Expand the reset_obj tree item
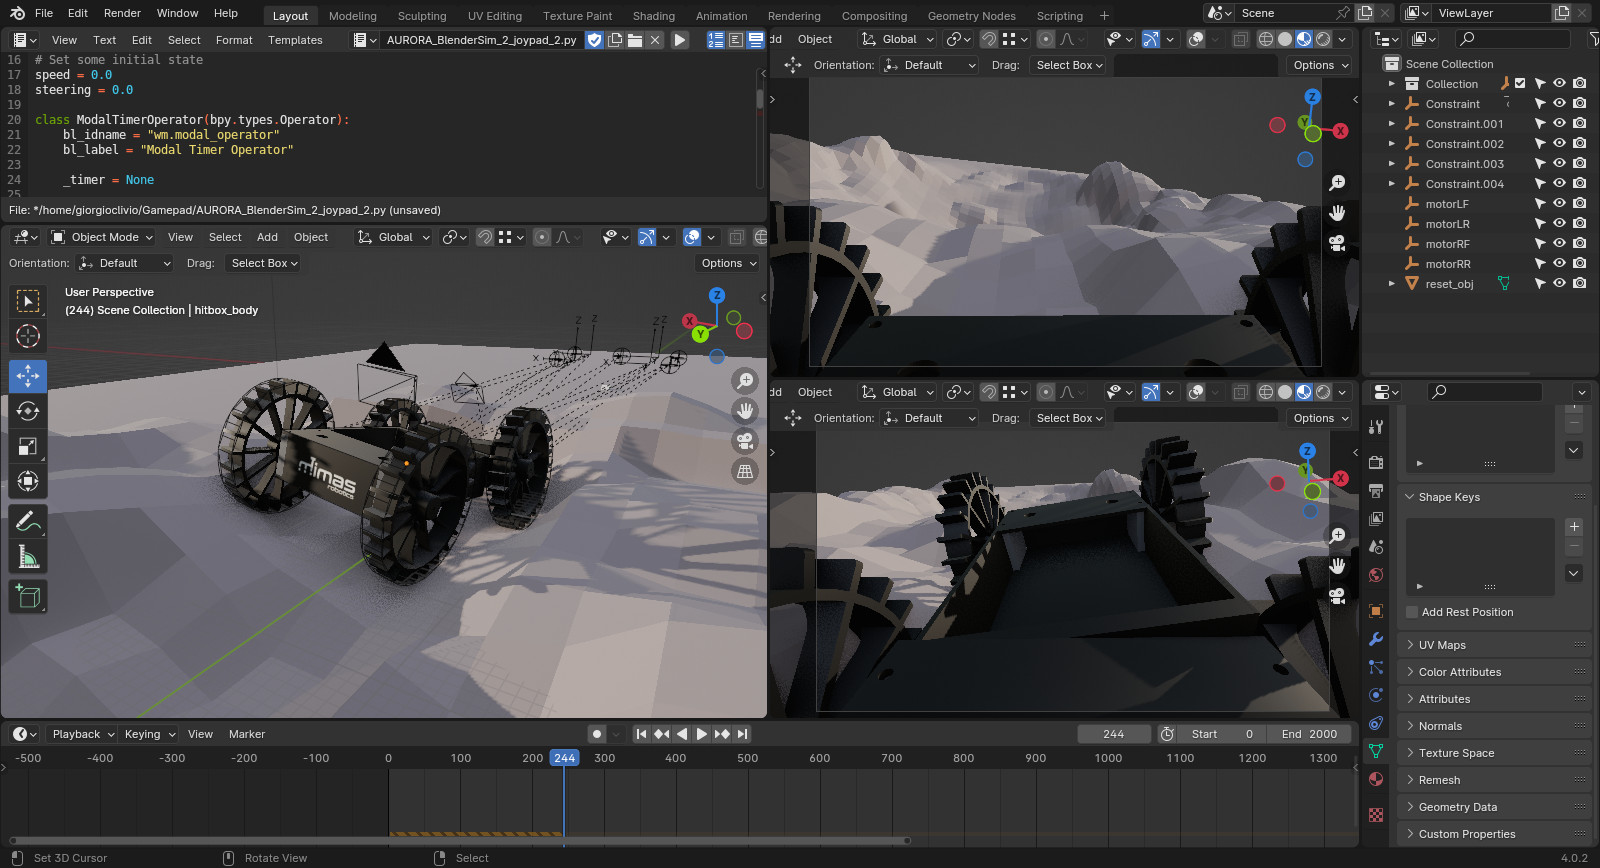Image resolution: width=1600 pixels, height=868 pixels. tap(1391, 284)
